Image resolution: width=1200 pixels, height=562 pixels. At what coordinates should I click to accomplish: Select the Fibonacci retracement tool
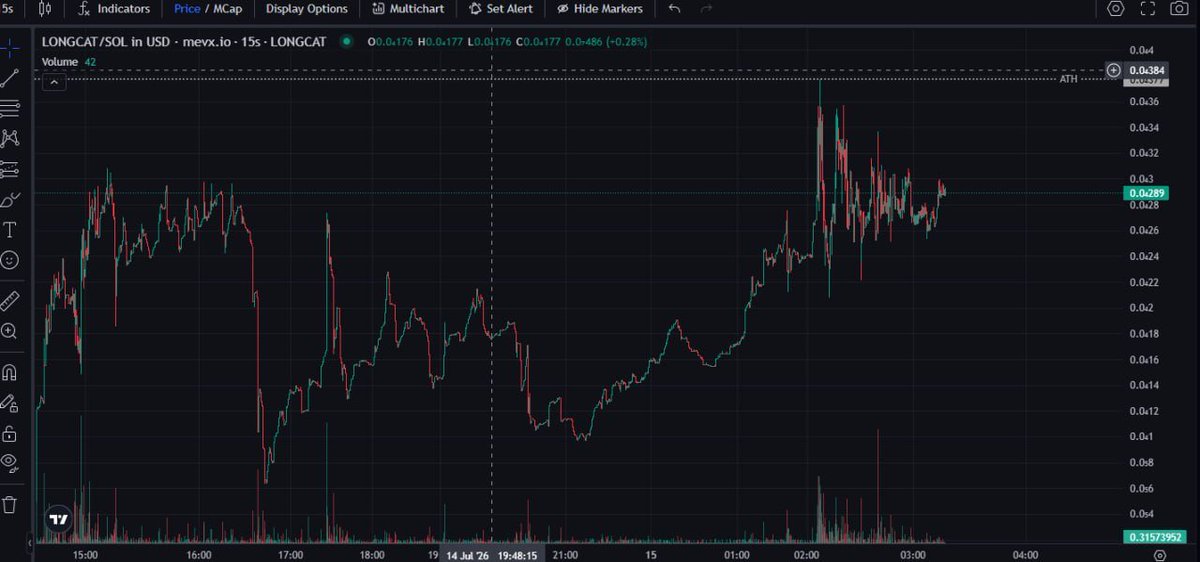(x=10, y=108)
